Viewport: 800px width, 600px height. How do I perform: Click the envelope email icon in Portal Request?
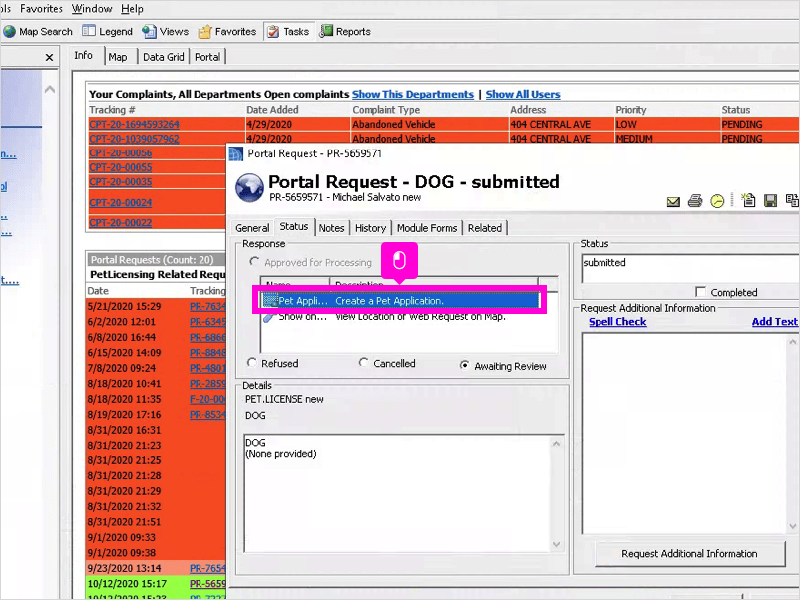673,202
